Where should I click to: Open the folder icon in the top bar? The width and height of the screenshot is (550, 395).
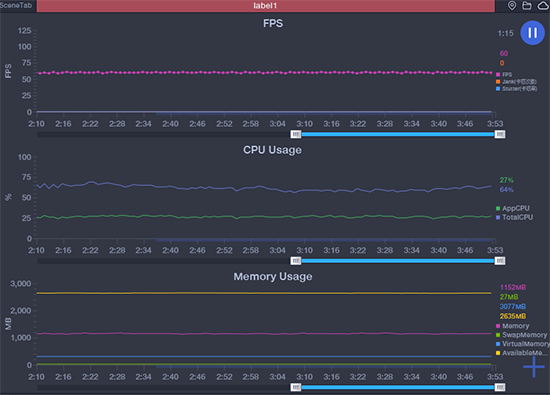pyautogui.click(x=526, y=6)
